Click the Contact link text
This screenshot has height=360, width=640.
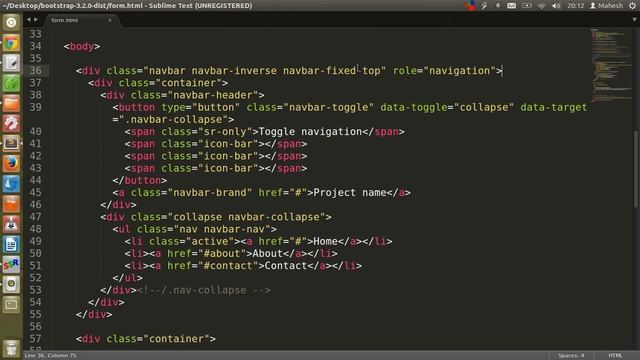tap(286, 266)
